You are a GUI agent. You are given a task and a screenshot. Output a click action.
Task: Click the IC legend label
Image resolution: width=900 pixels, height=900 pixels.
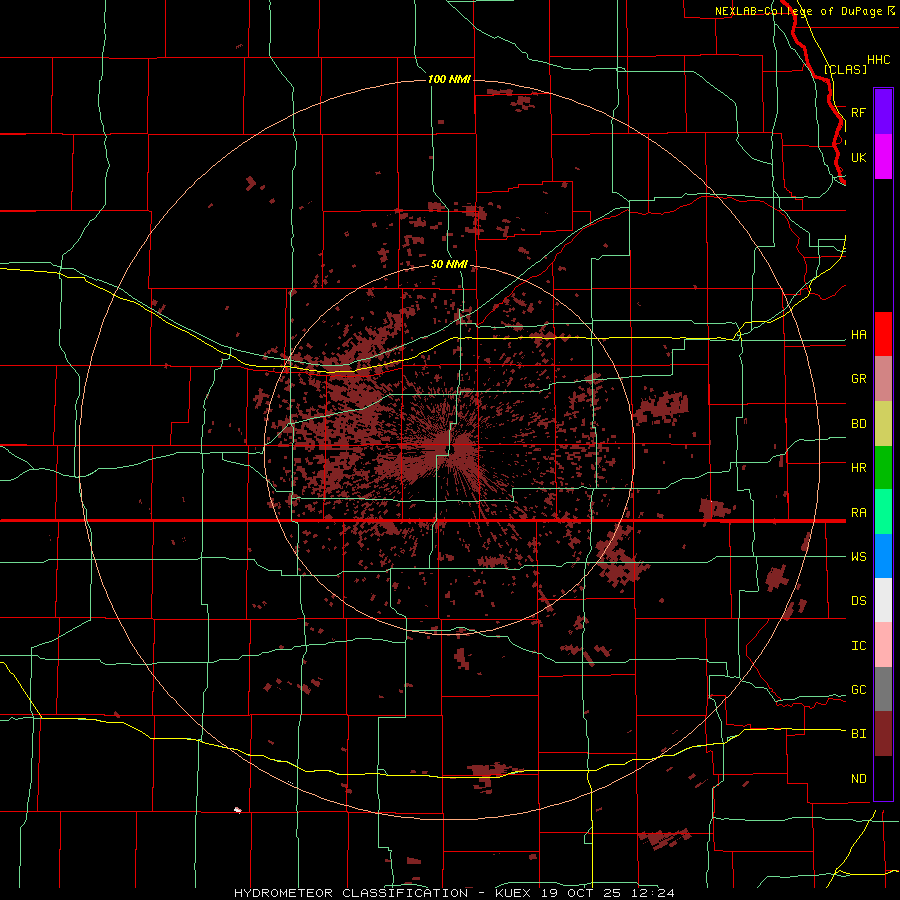858,646
